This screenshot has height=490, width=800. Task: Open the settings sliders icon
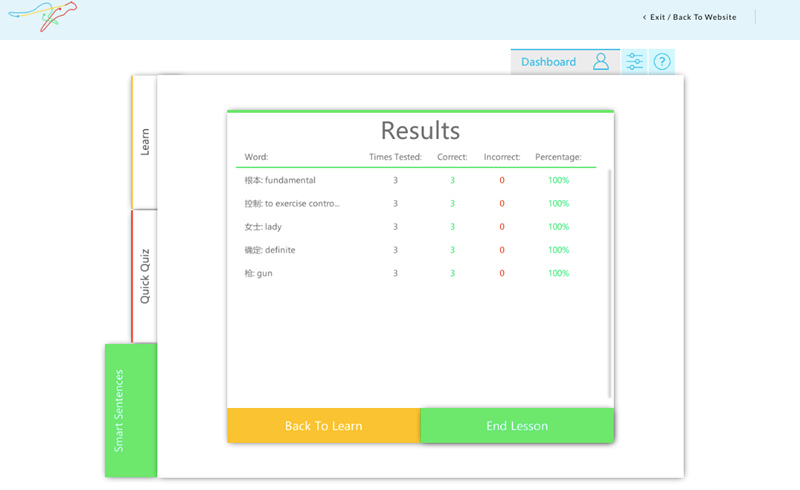coord(635,62)
